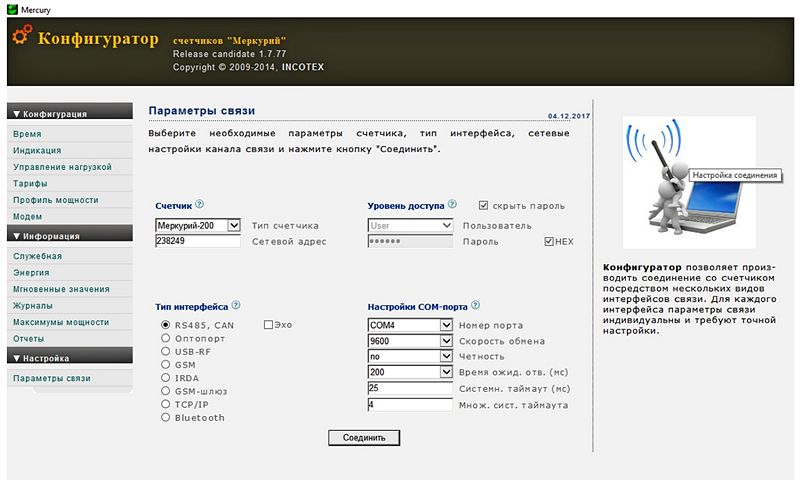Open the Пользователь User dropdown
This screenshot has width=800, height=480.
coord(410,225)
